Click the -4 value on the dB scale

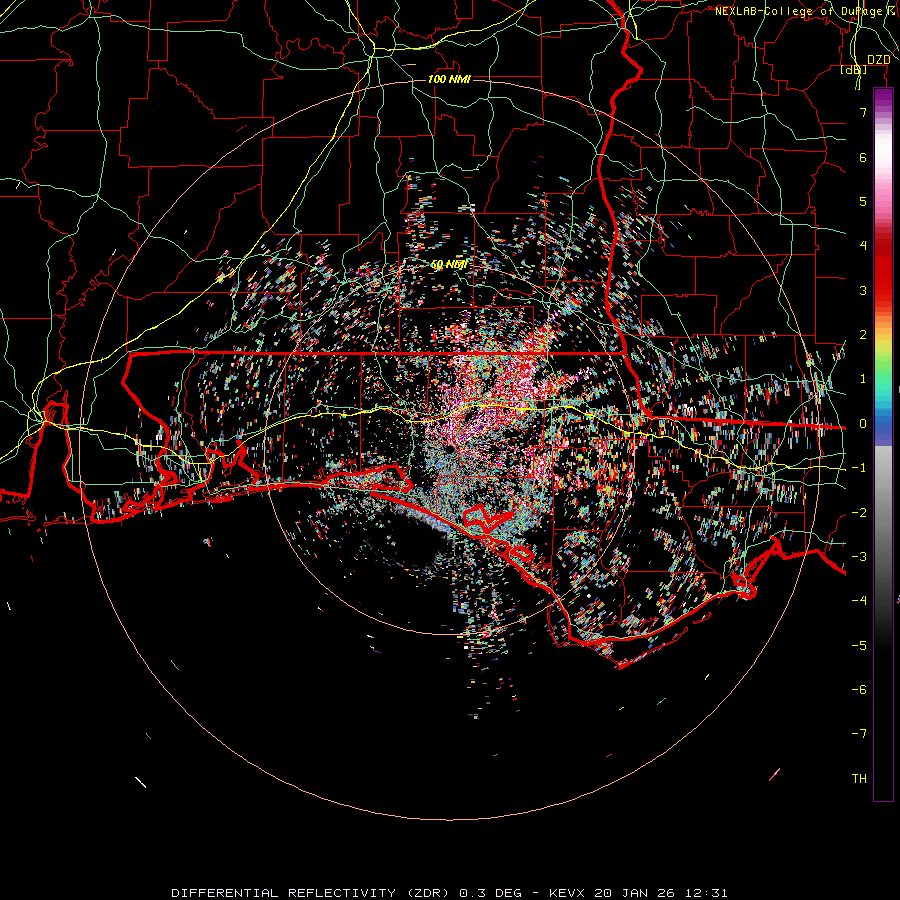point(859,601)
